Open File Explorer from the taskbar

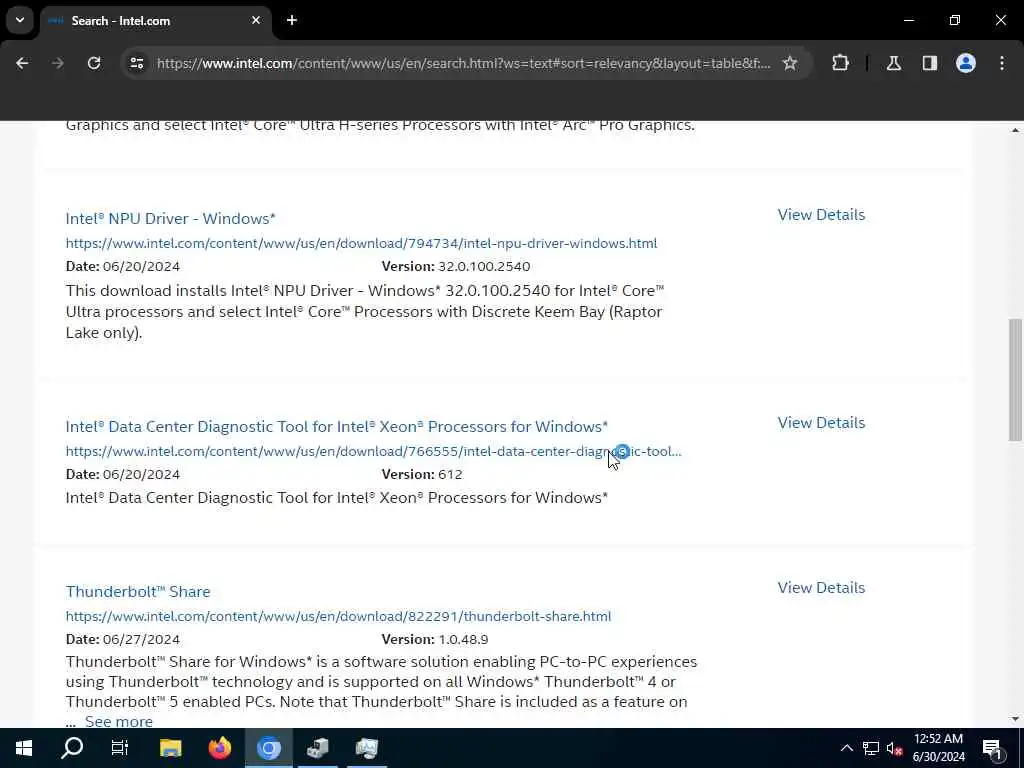(x=170, y=748)
